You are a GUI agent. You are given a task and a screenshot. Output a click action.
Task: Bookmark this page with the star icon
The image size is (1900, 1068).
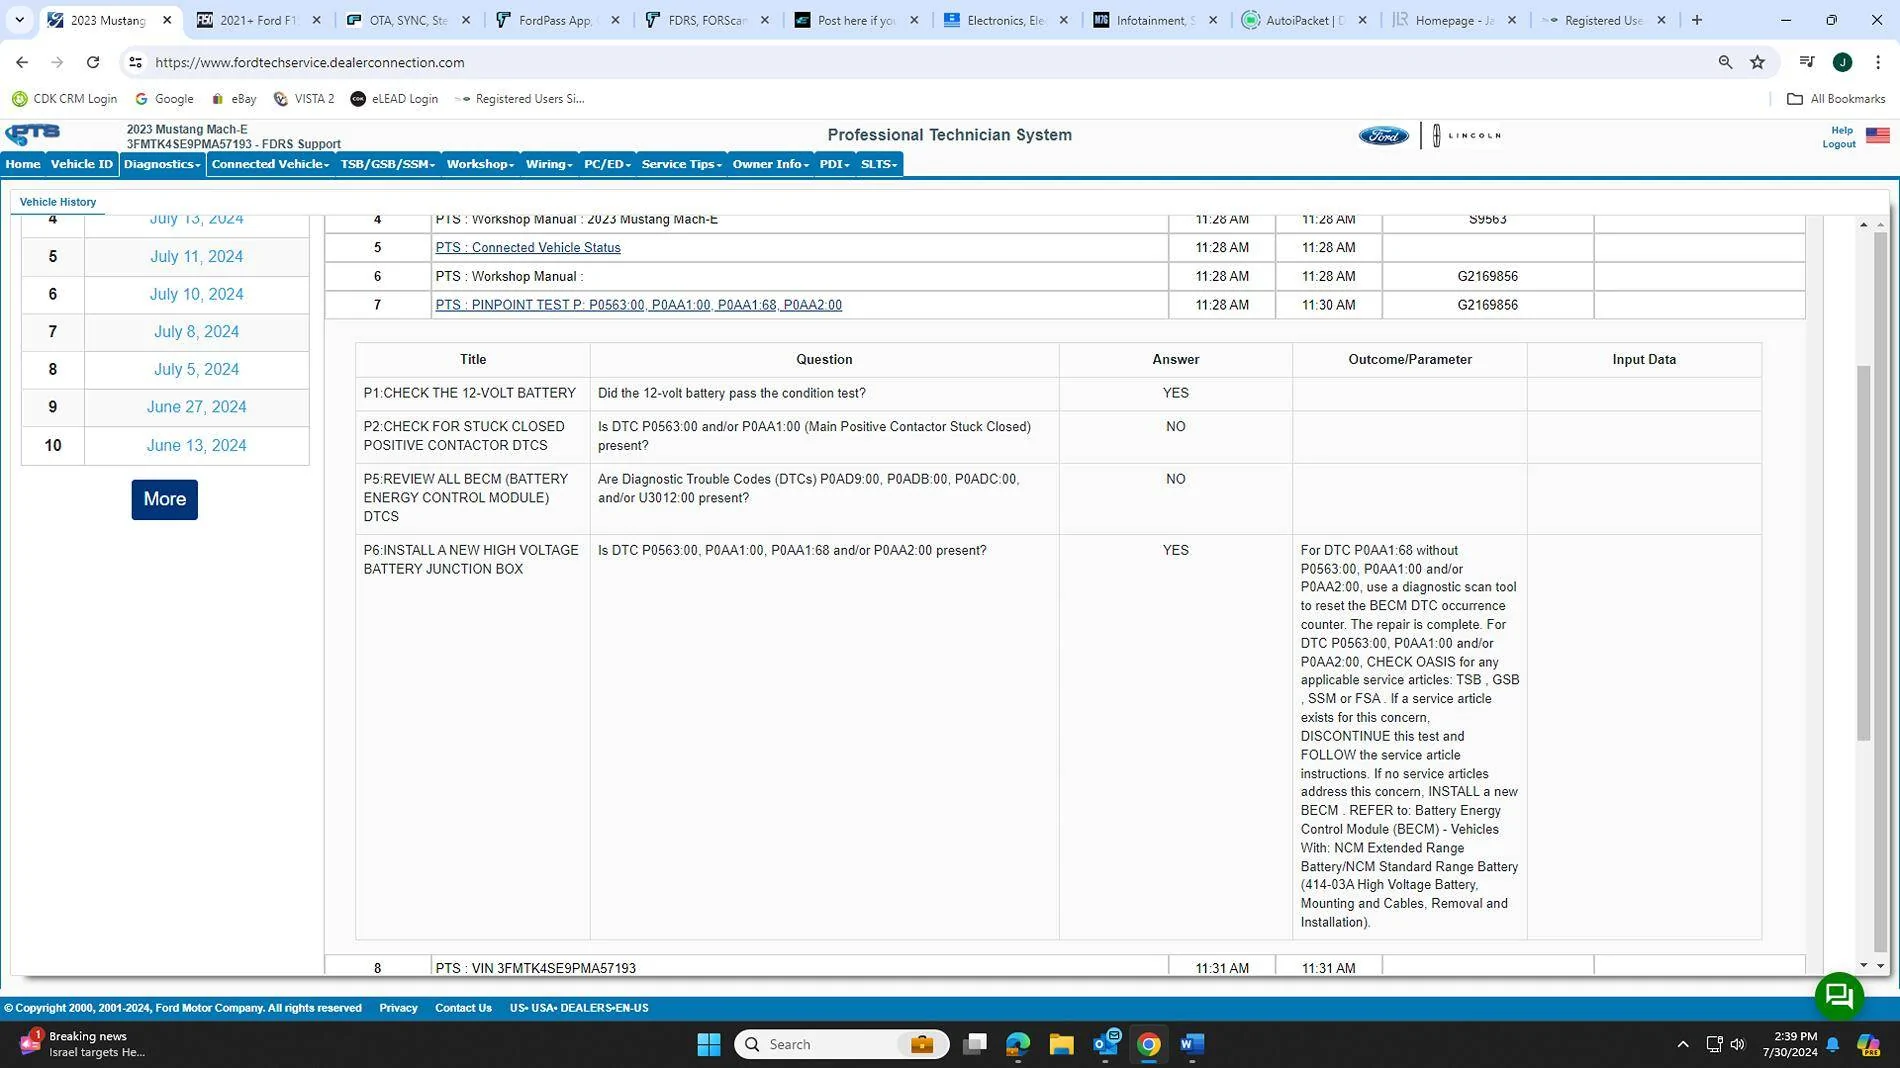coord(1758,62)
